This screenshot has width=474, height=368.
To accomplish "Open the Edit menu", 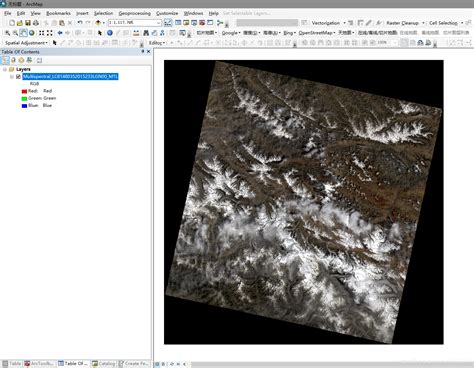I will 21,13.
